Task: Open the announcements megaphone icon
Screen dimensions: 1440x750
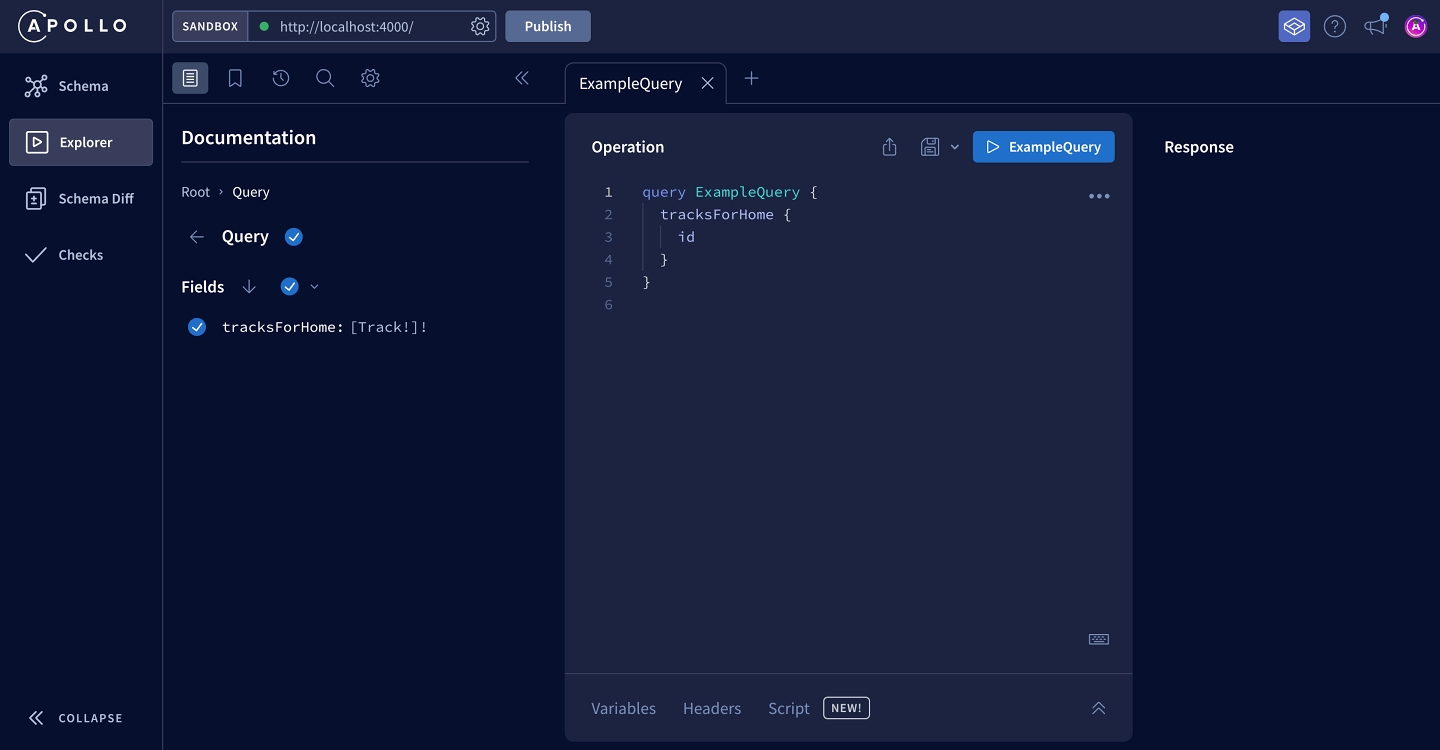Action: [x=1376, y=27]
